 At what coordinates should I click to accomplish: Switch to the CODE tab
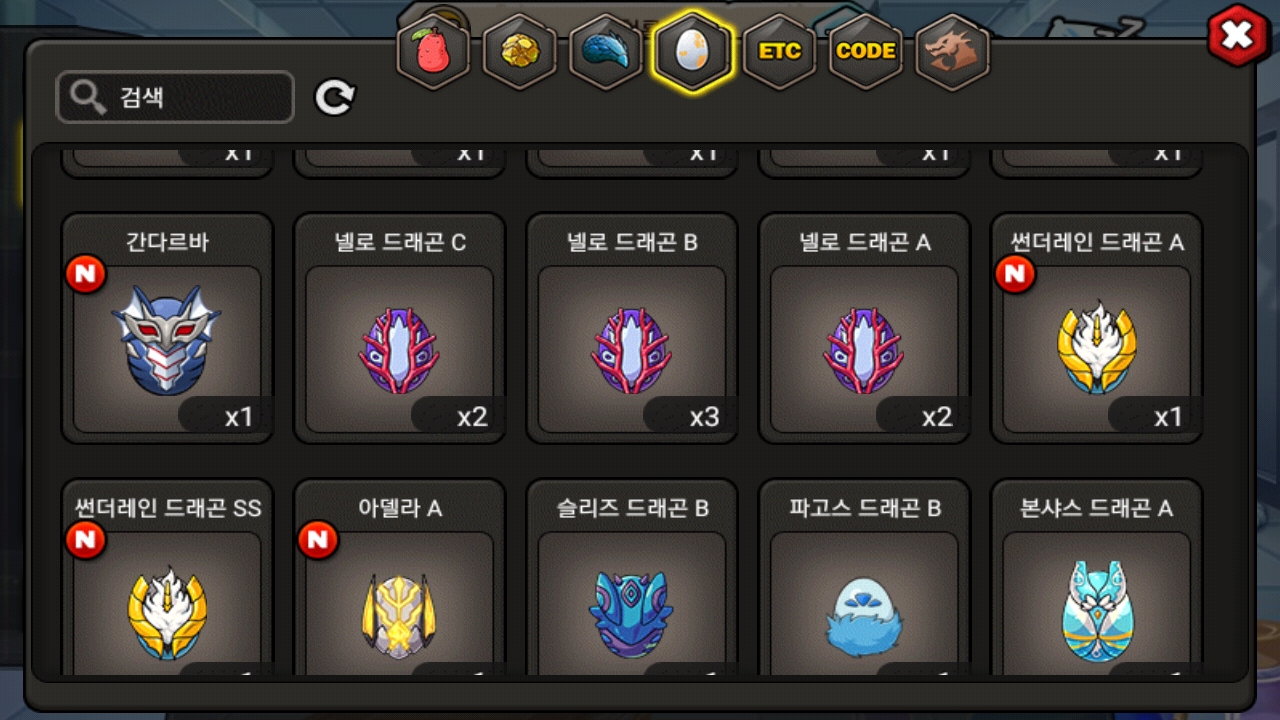click(x=865, y=52)
